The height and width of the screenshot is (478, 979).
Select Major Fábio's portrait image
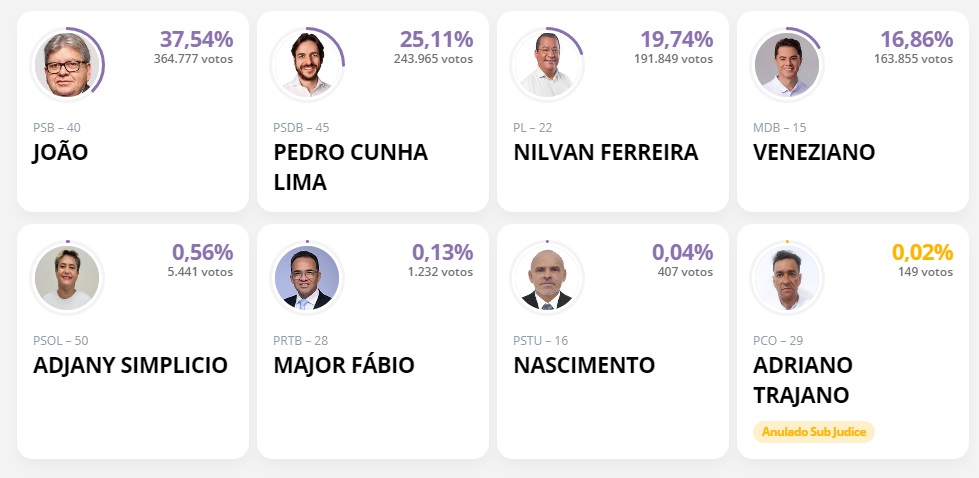[307, 278]
